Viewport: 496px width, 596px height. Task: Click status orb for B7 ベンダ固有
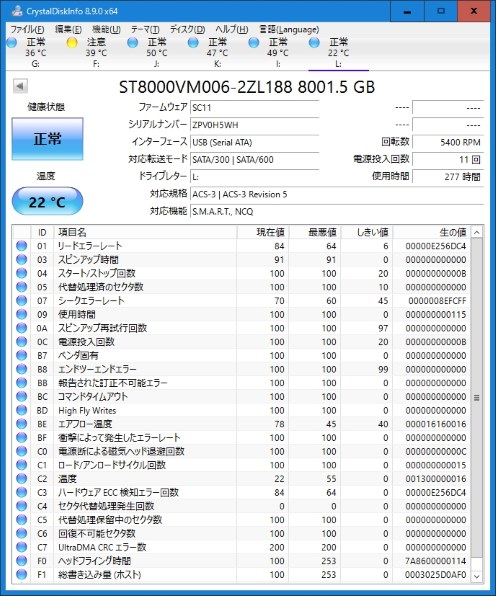point(22,355)
